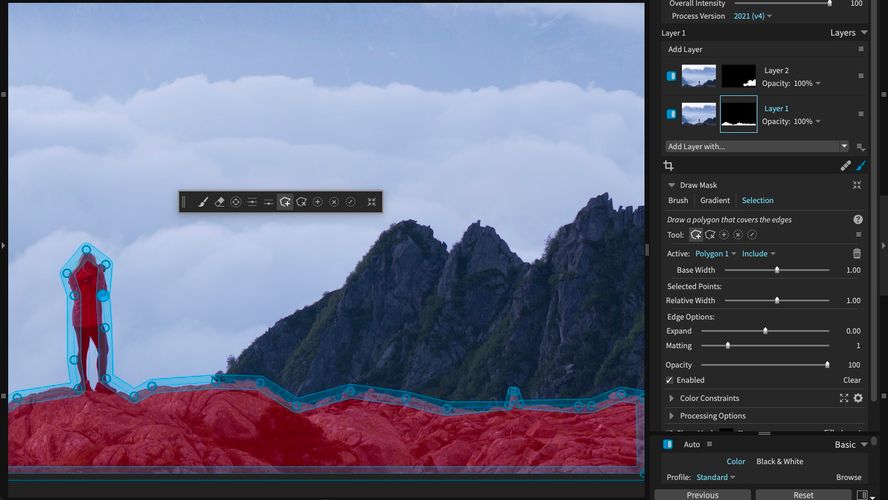Delete active polygon with trash icon
This screenshot has height=500, width=888.
[x=857, y=253]
